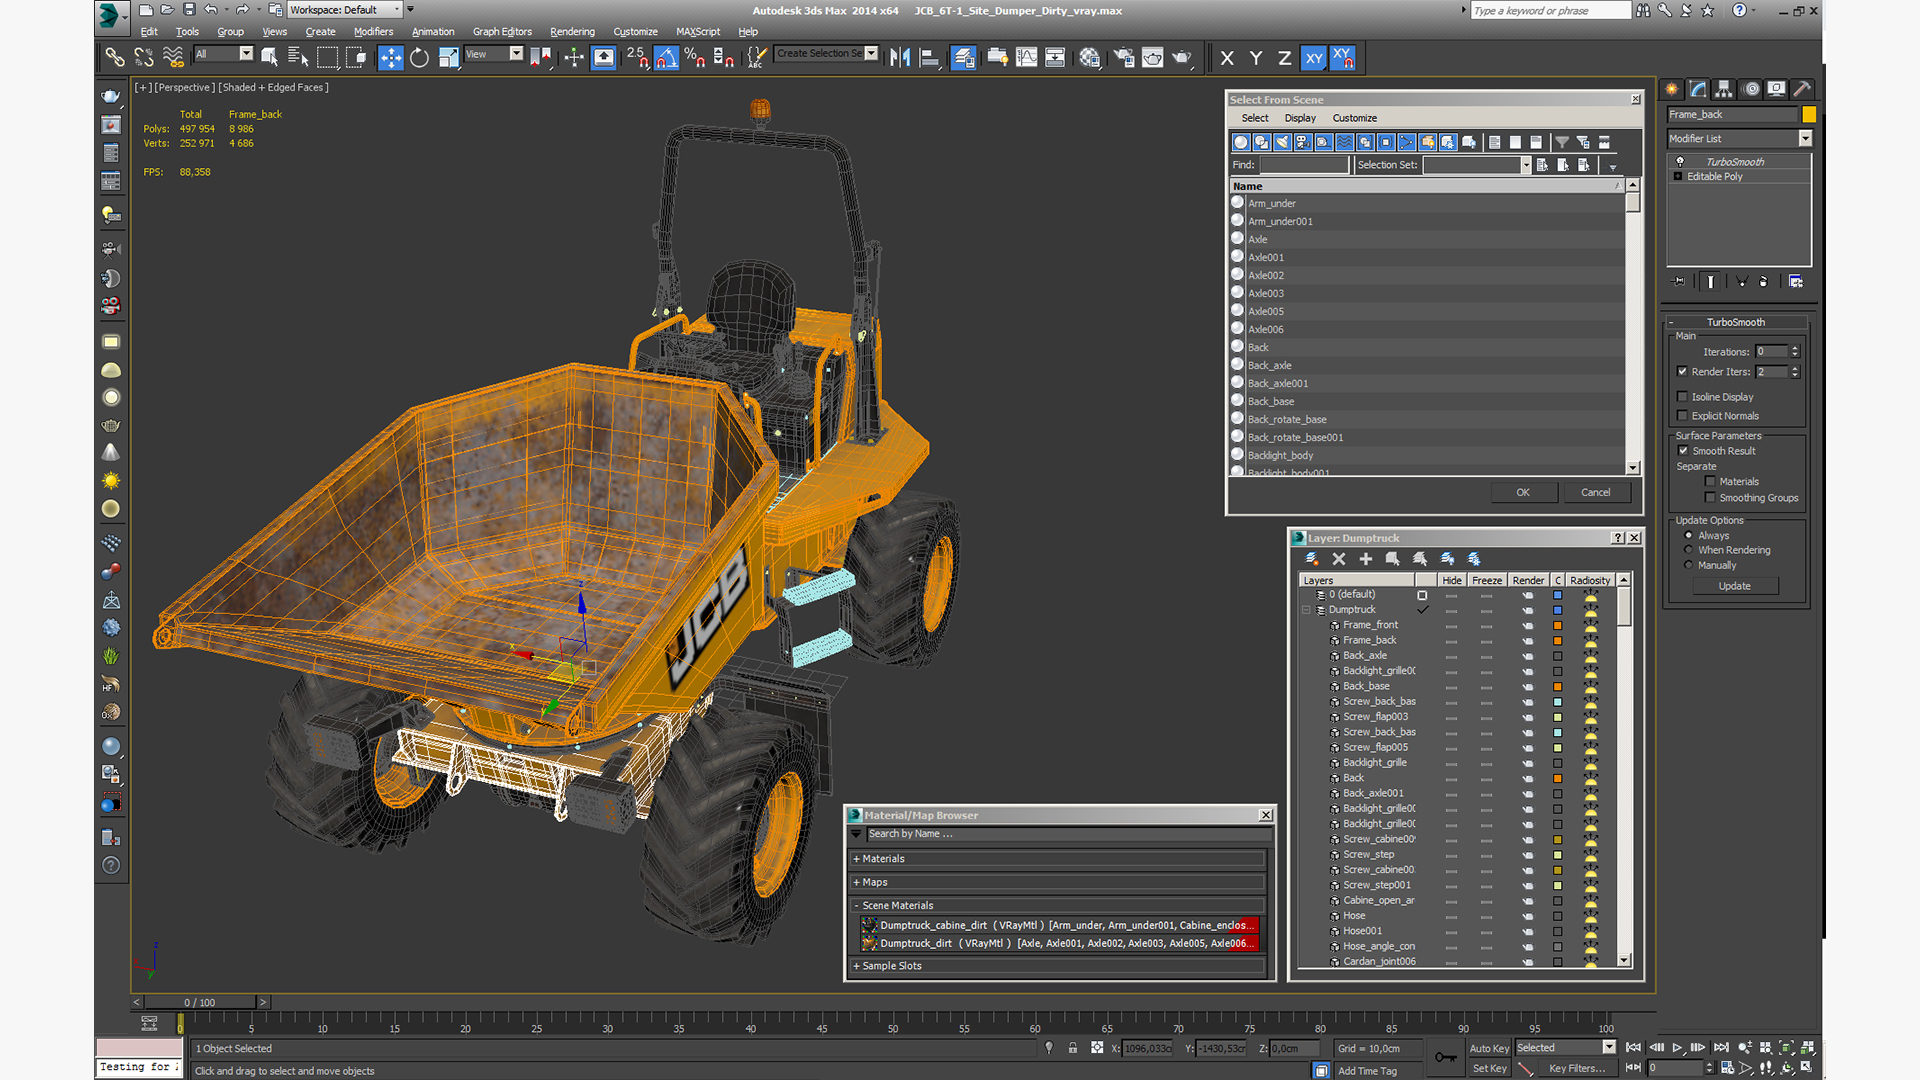Toggle Display Lights filter in Select From Scene
Screen dimensions: 1920x1080
[1282, 142]
